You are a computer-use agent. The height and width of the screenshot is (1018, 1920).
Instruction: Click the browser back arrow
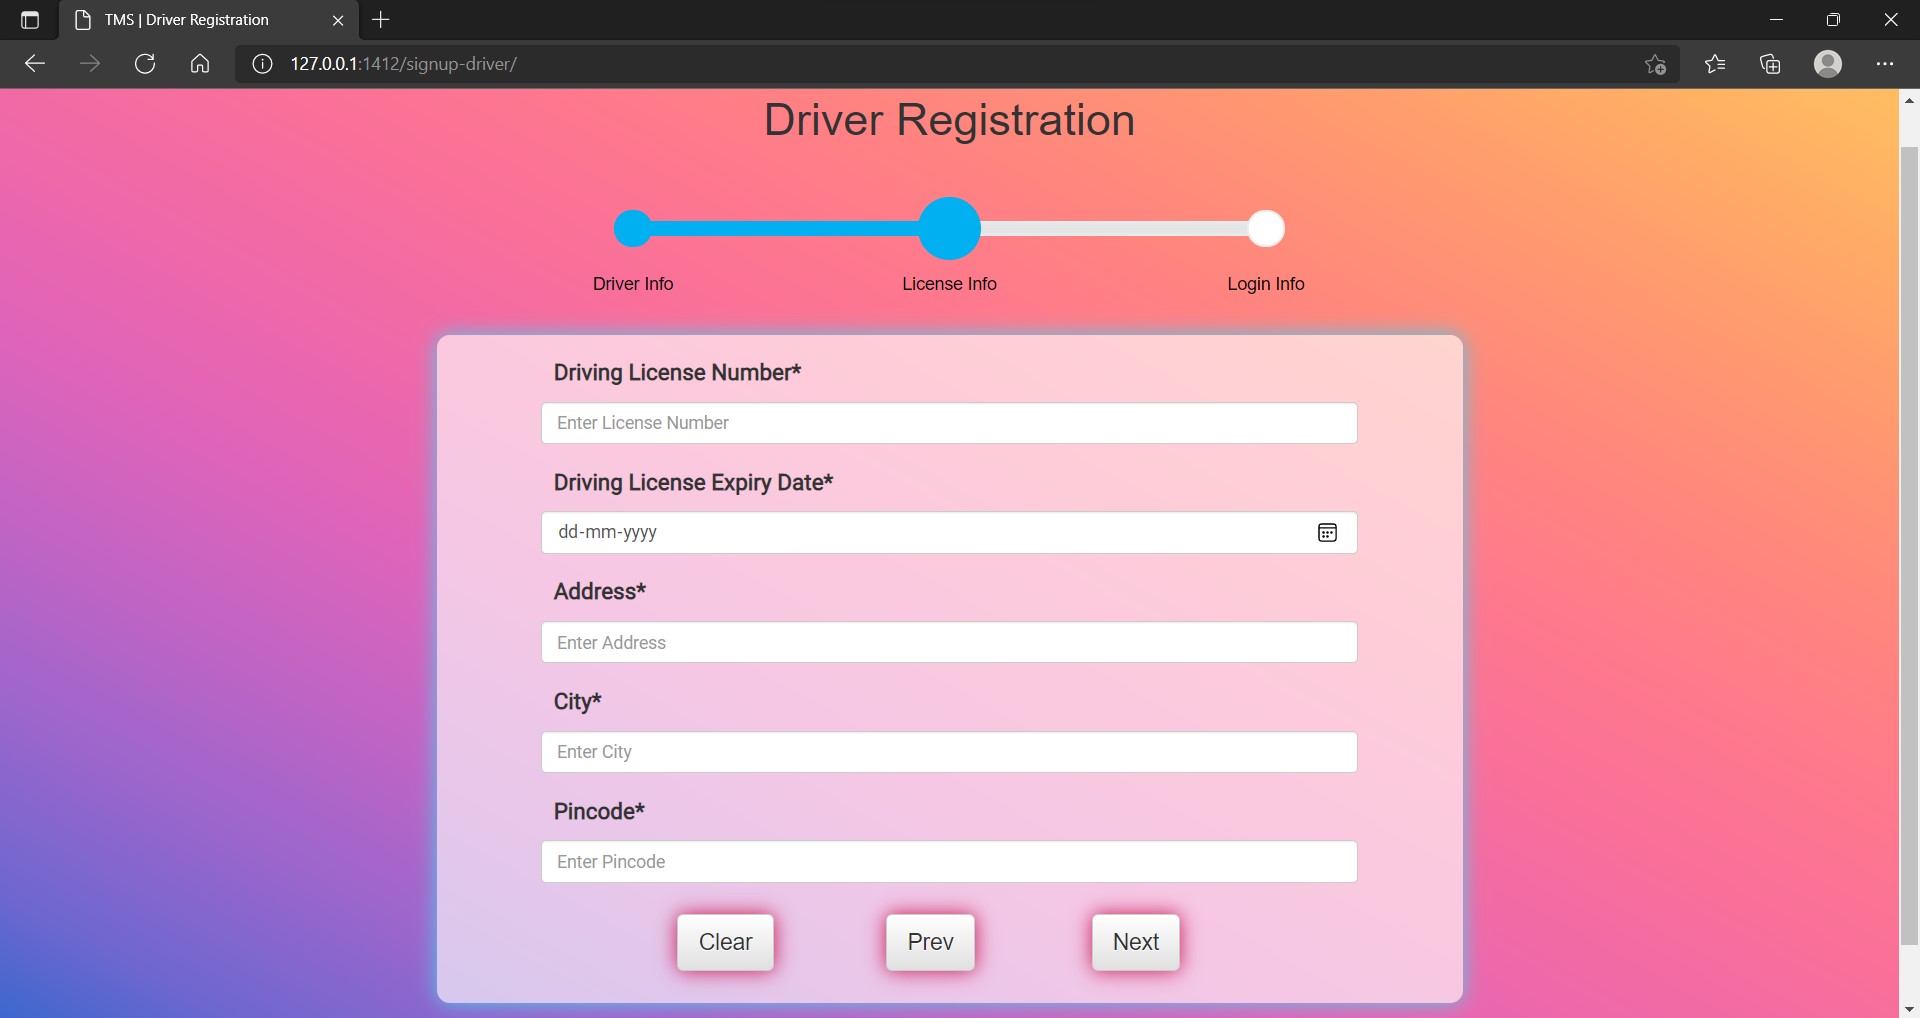(x=35, y=64)
